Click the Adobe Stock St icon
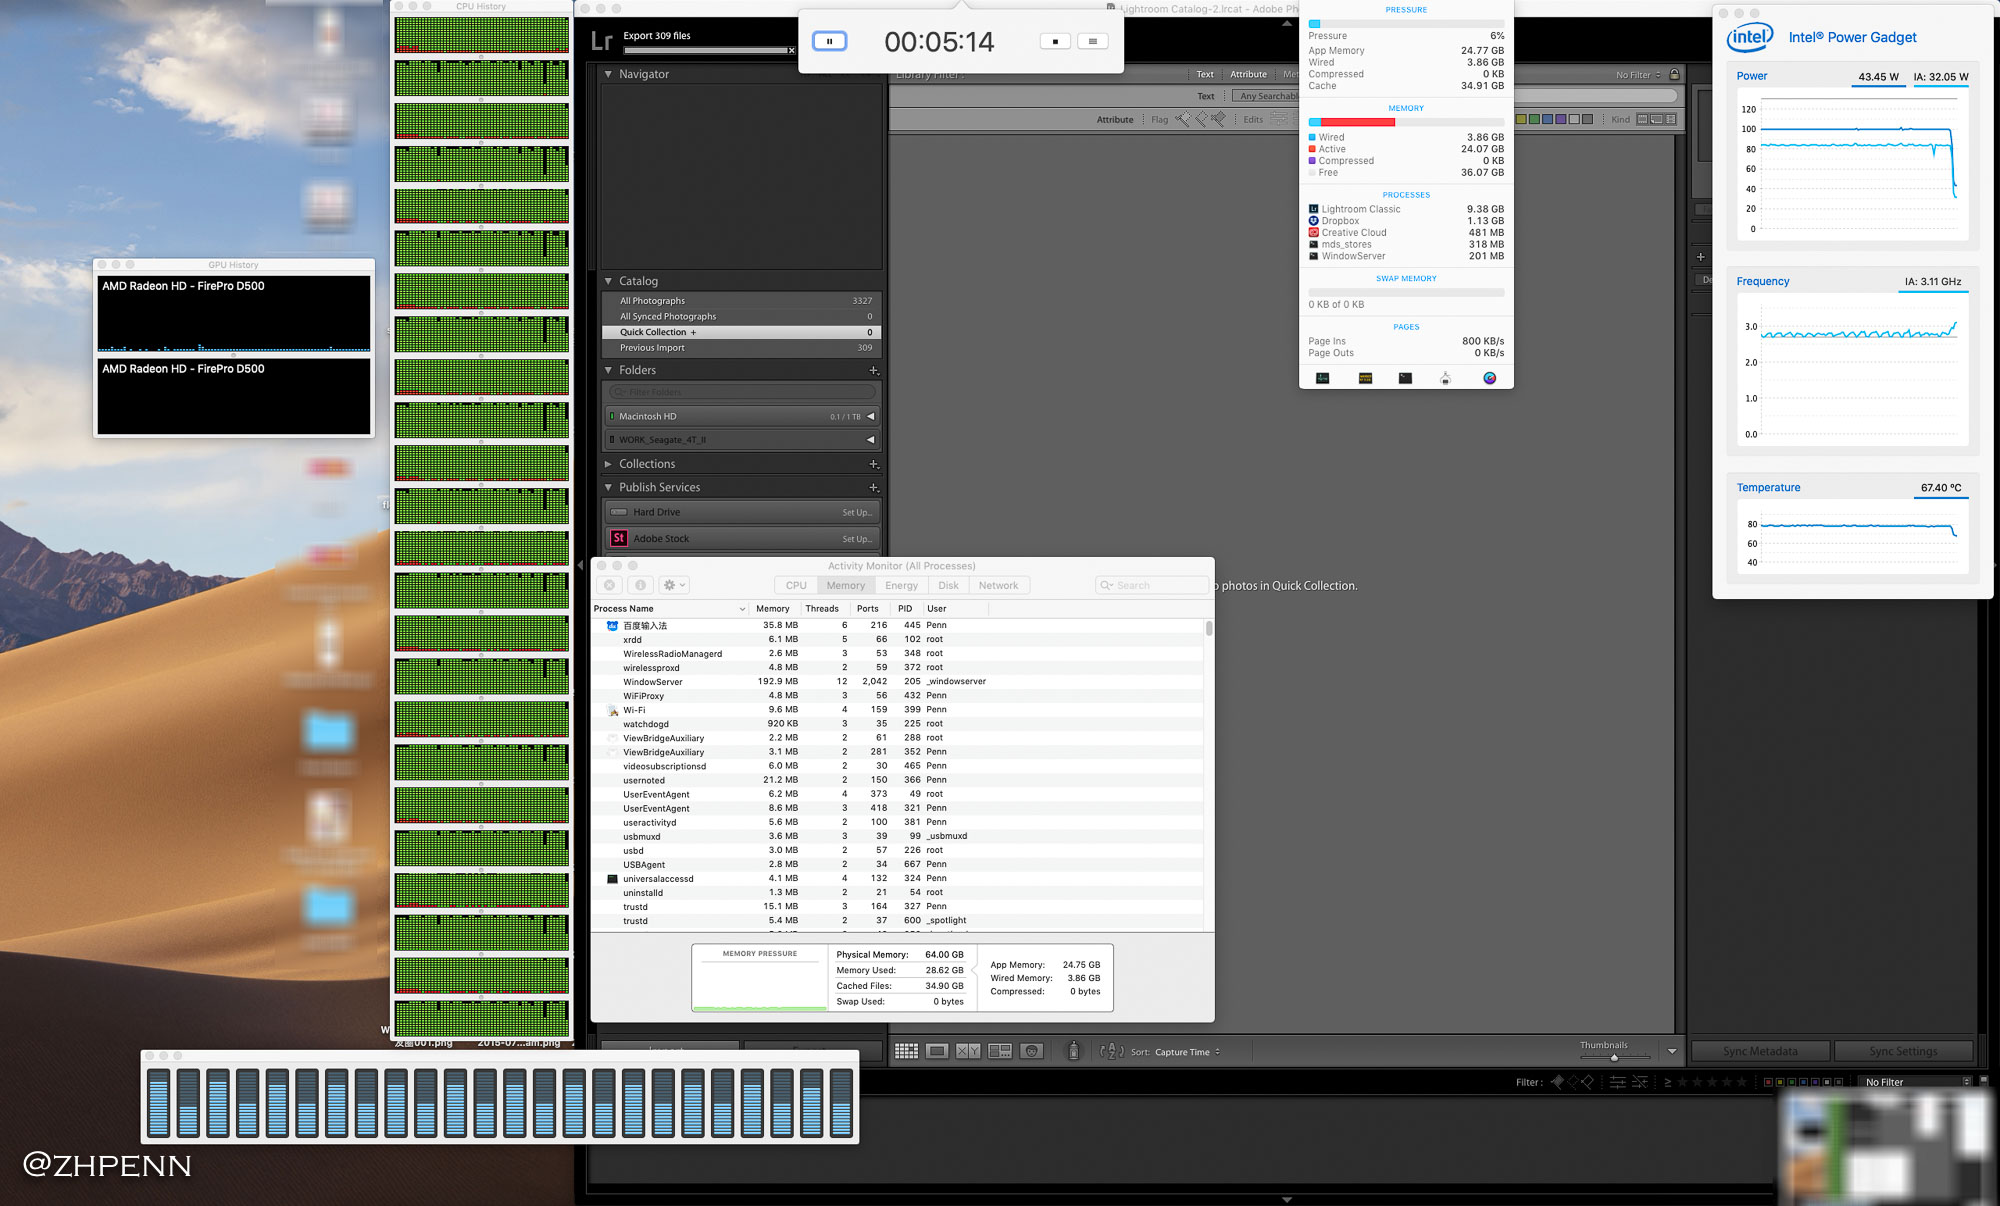Viewport: 2000px width, 1206px height. point(619,538)
